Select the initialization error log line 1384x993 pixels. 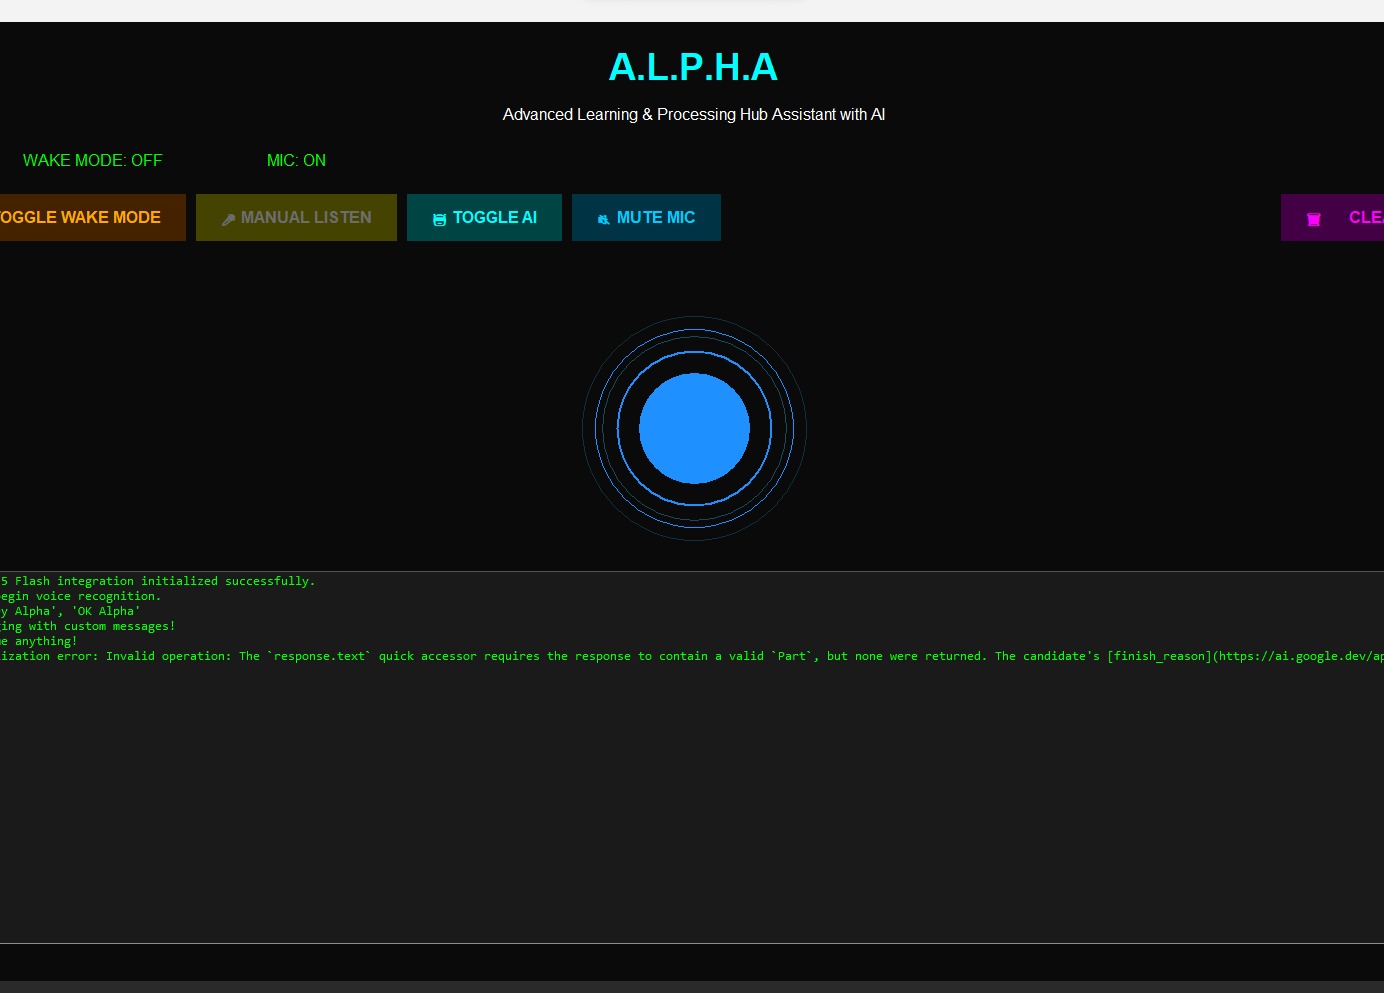tap(500, 656)
